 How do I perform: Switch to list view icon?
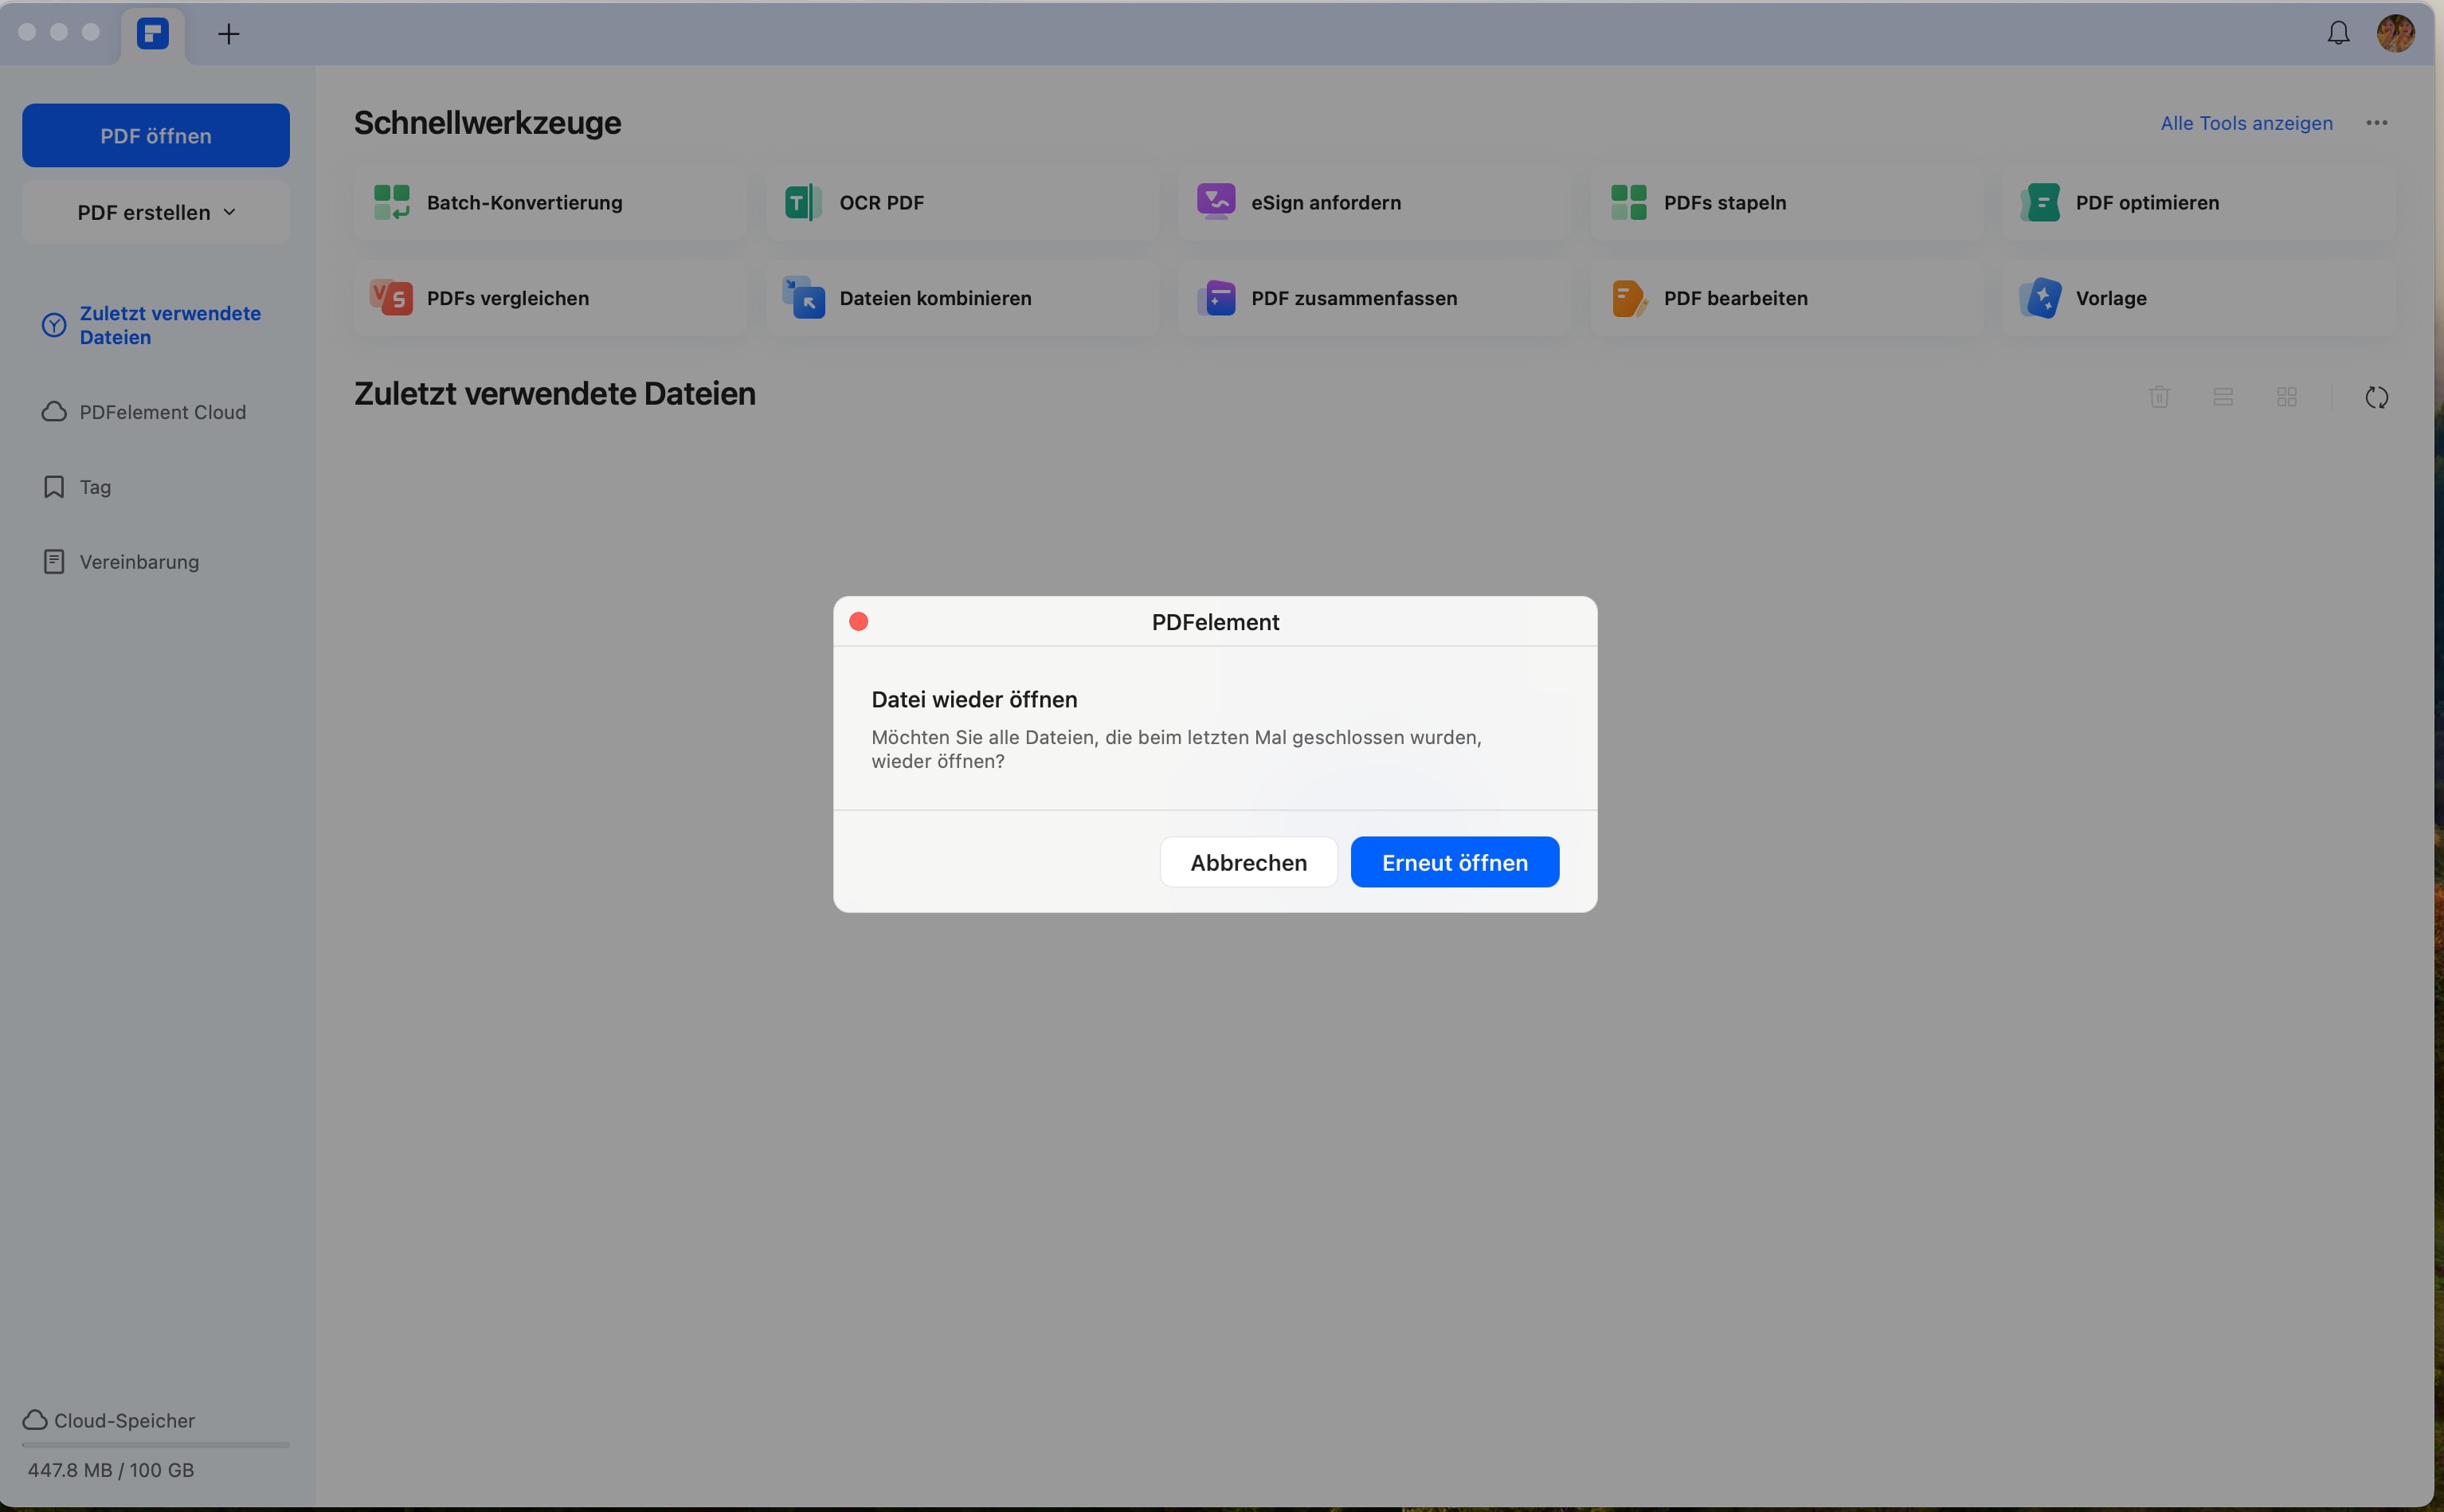click(x=2222, y=397)
